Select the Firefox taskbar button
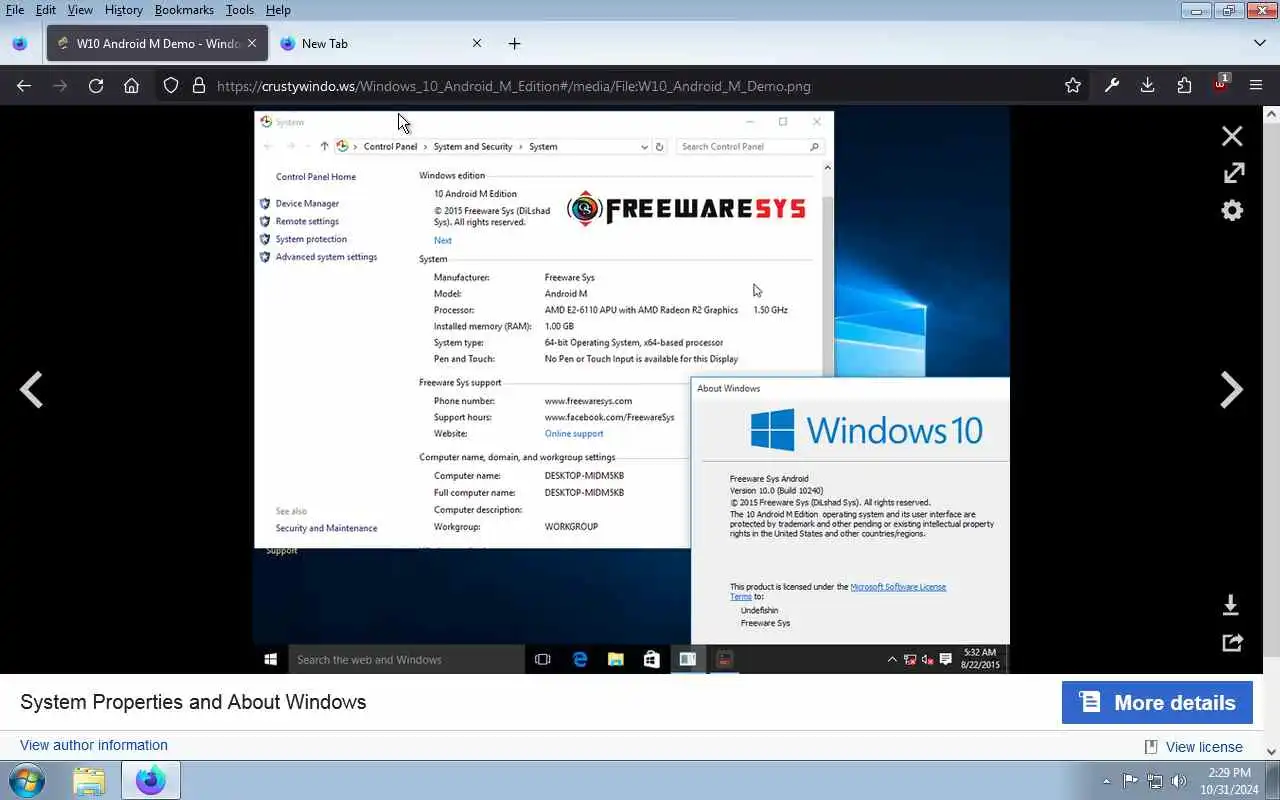This screenshot has height=800, width=1280. (x=151, y=780)
